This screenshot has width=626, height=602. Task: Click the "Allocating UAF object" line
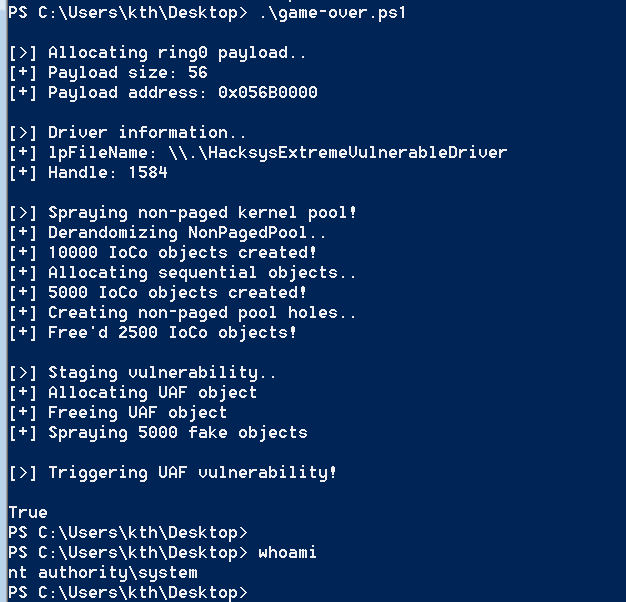[x=152, y=393]
